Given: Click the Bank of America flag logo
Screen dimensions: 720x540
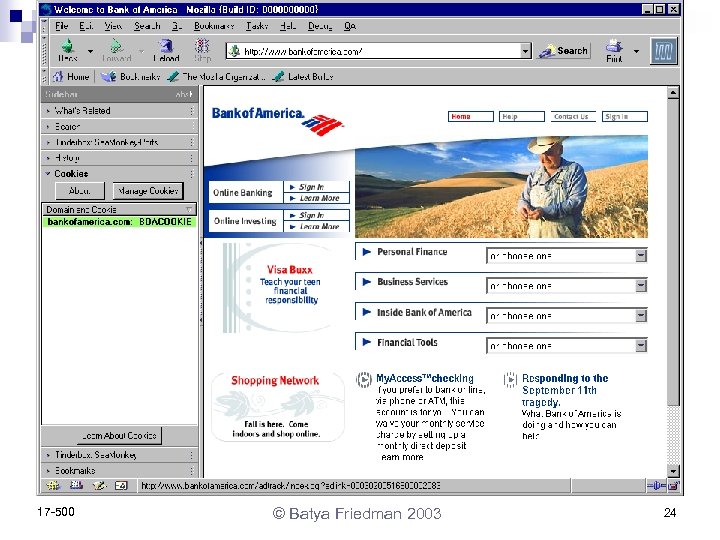Looking at the screenshot, I should coord(323,125).
